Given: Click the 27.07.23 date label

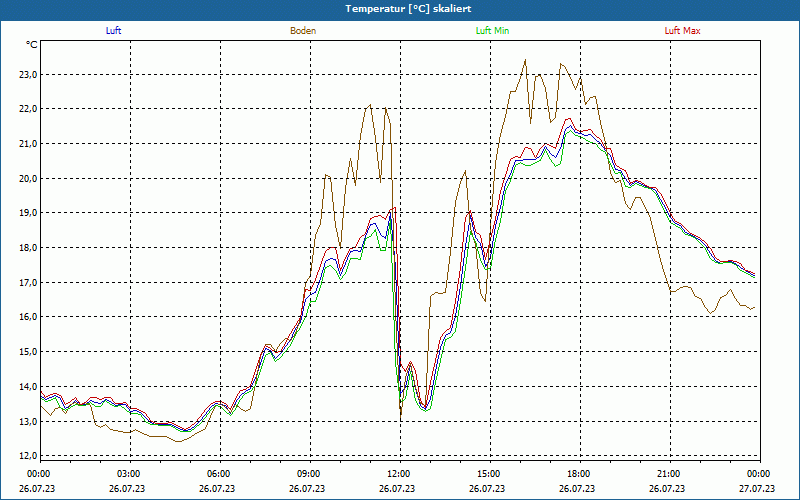Looking at the screenshot, I should click(757, 488).
